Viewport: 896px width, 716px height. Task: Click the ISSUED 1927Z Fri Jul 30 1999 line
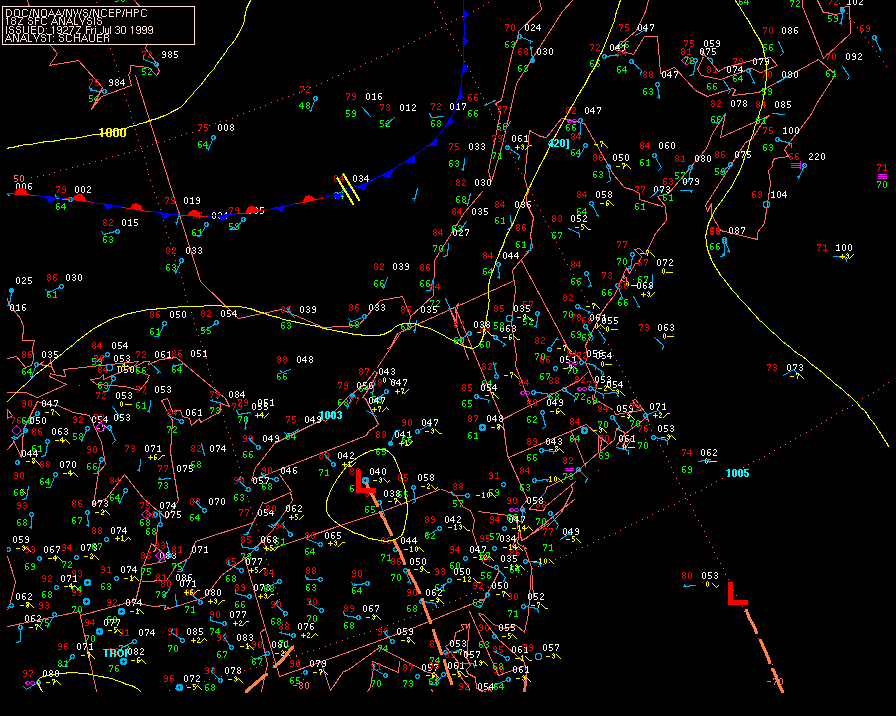point(79,30)
